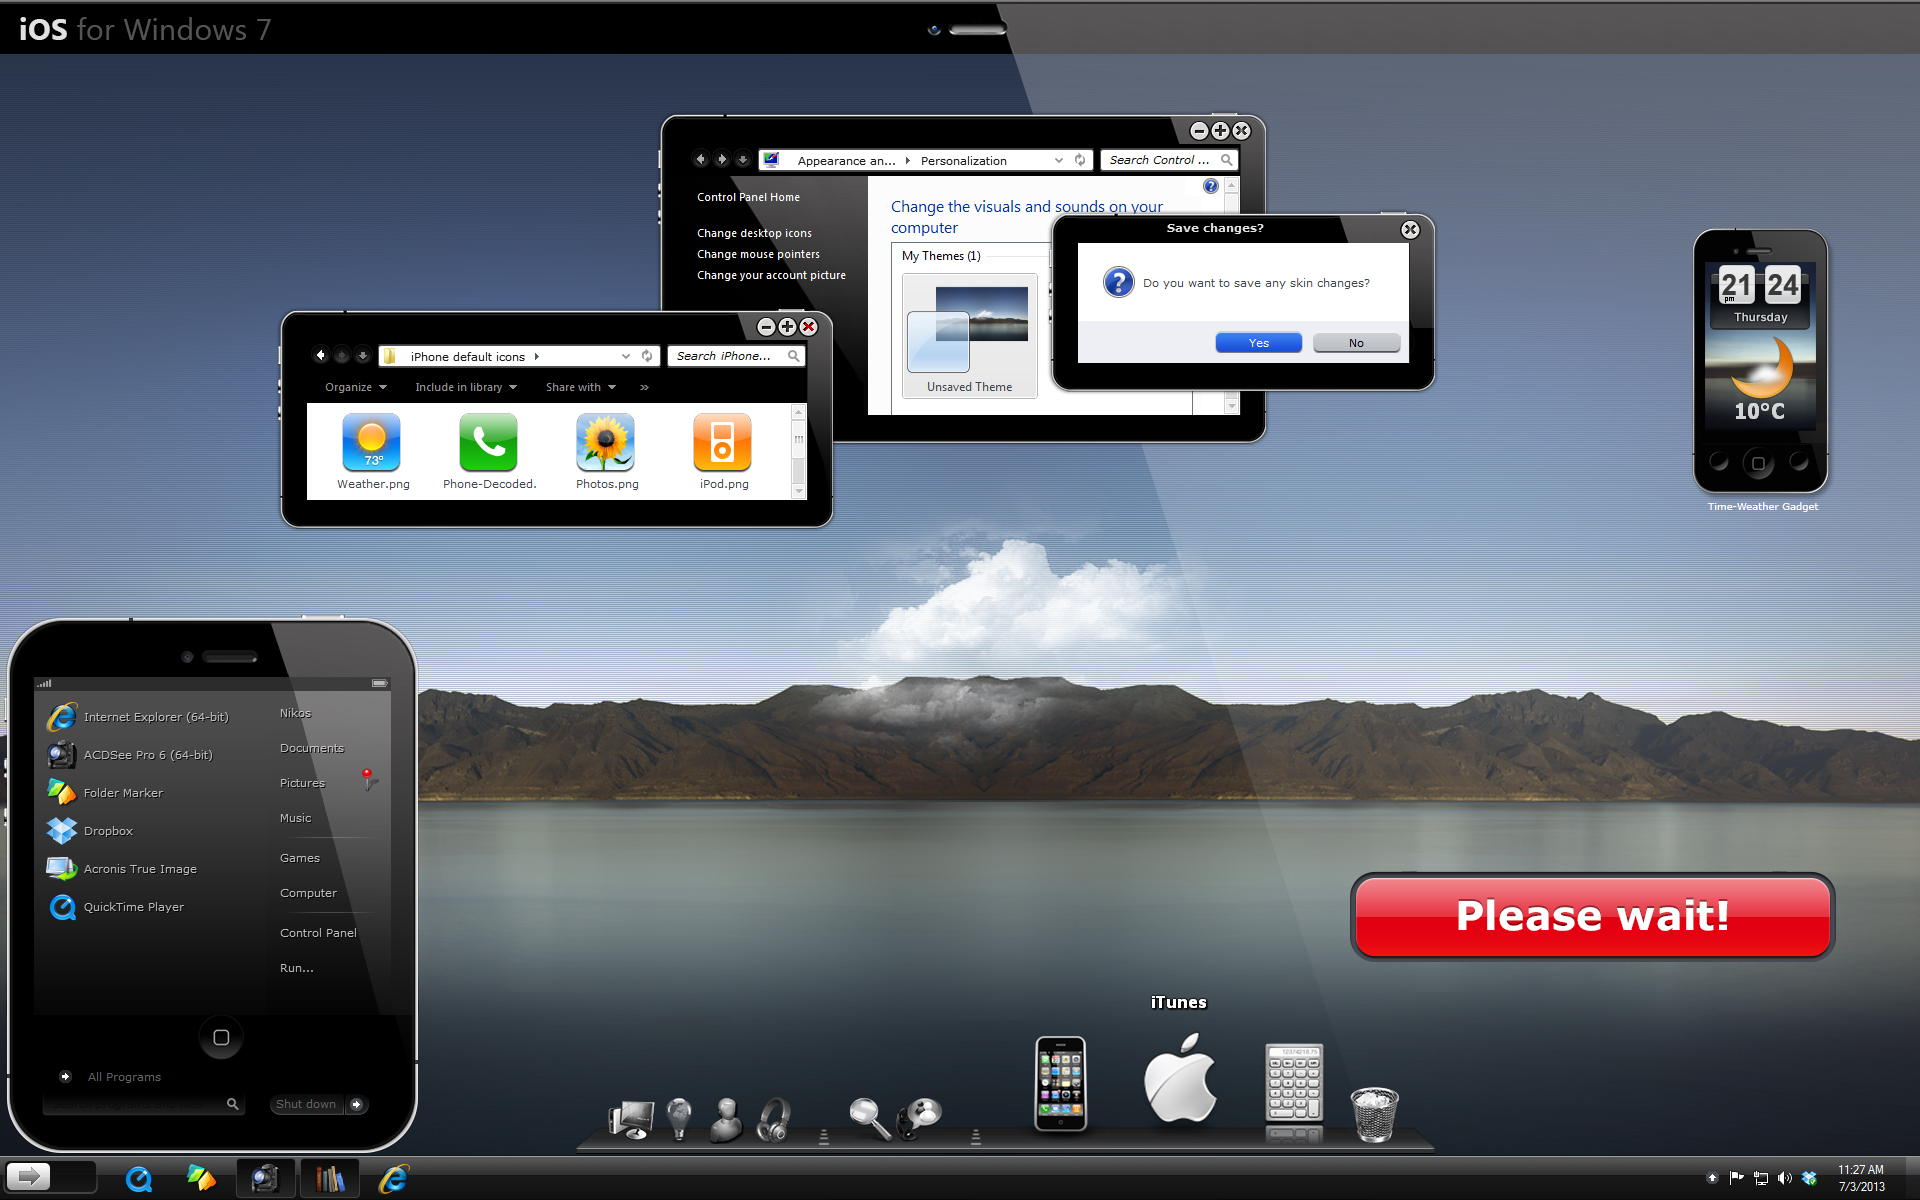
Task: Open the phone and chat bubble dock icon
Action: click(x=919, y=1118)
